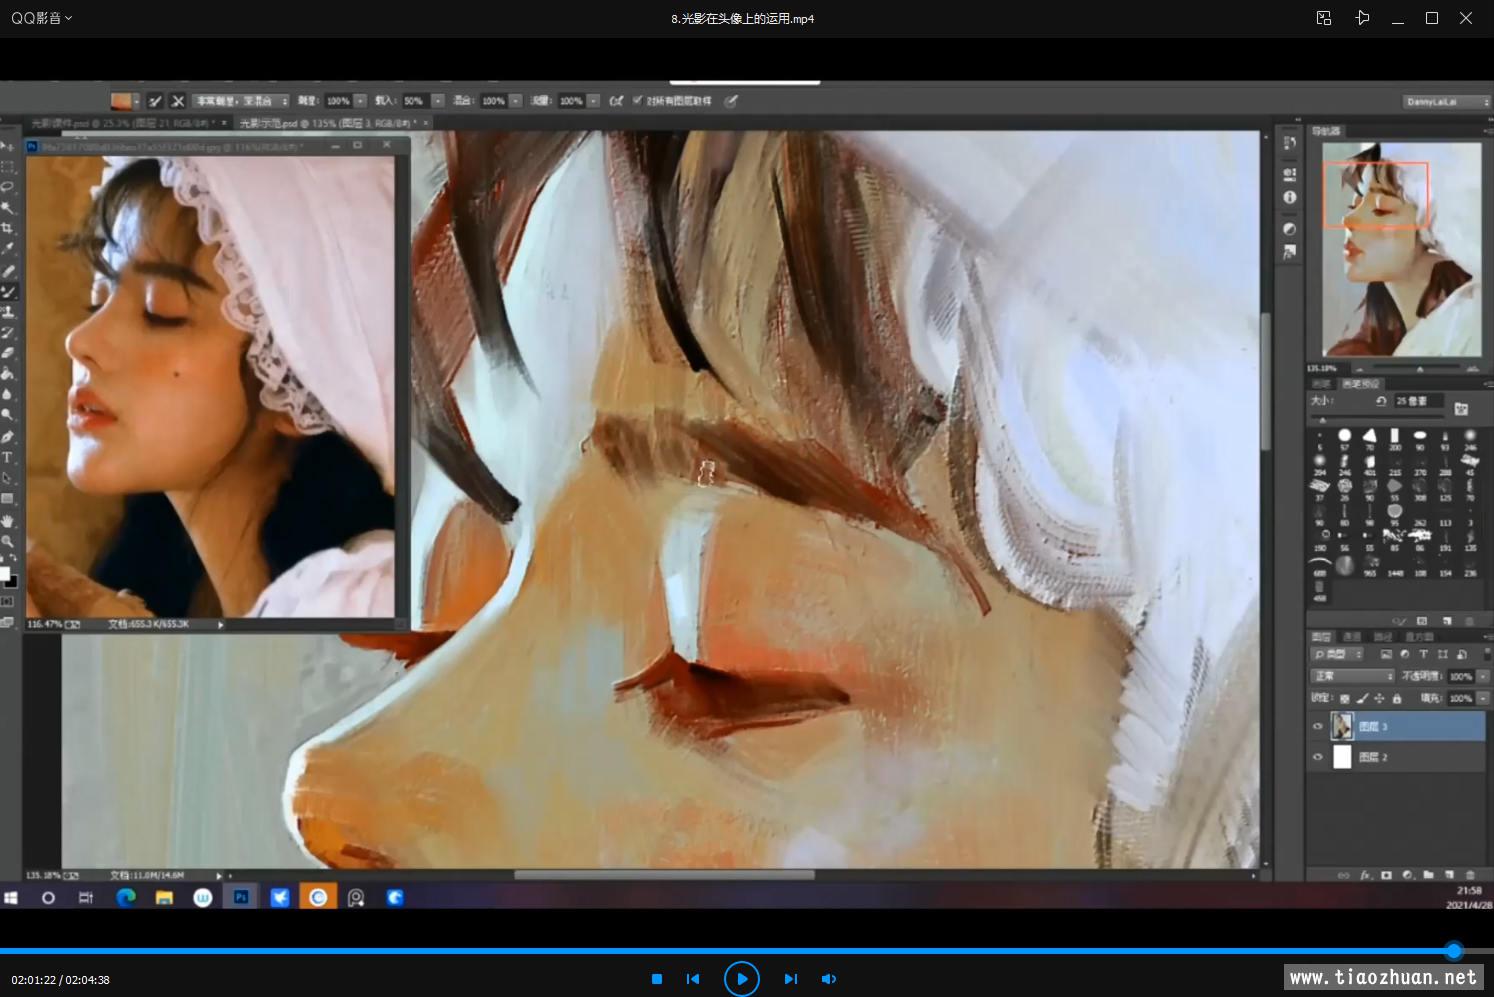Skip to the next video
This screenshot has height=997, width=1494.
click(x=790, y=979)
